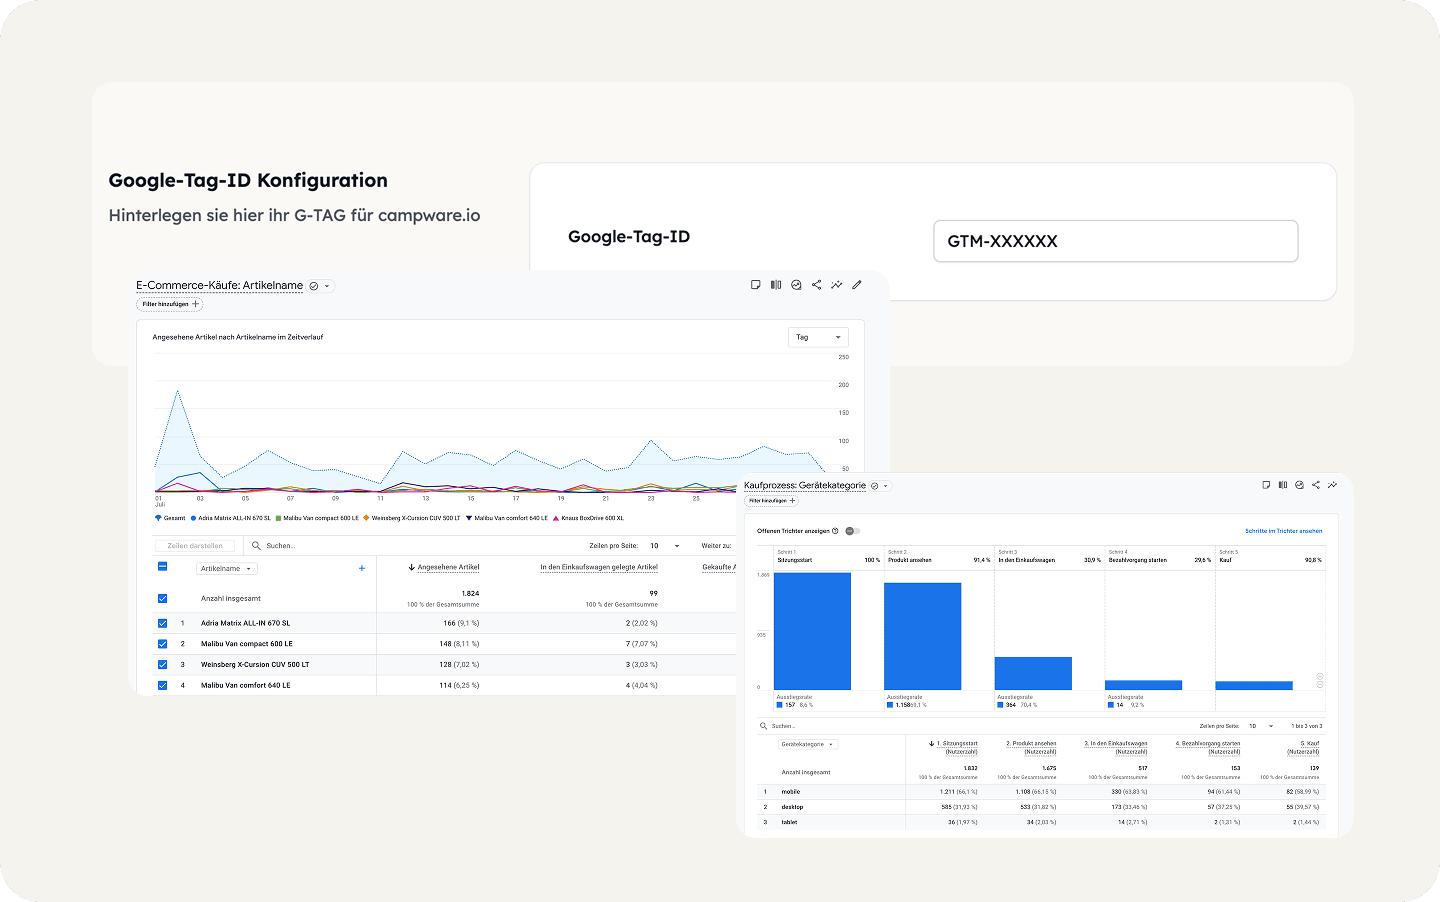Sort by In den Einkaufswagen gelegte Artikel column
The width and height of the screenshot is (1440, 902).
[x=599, y=567]
